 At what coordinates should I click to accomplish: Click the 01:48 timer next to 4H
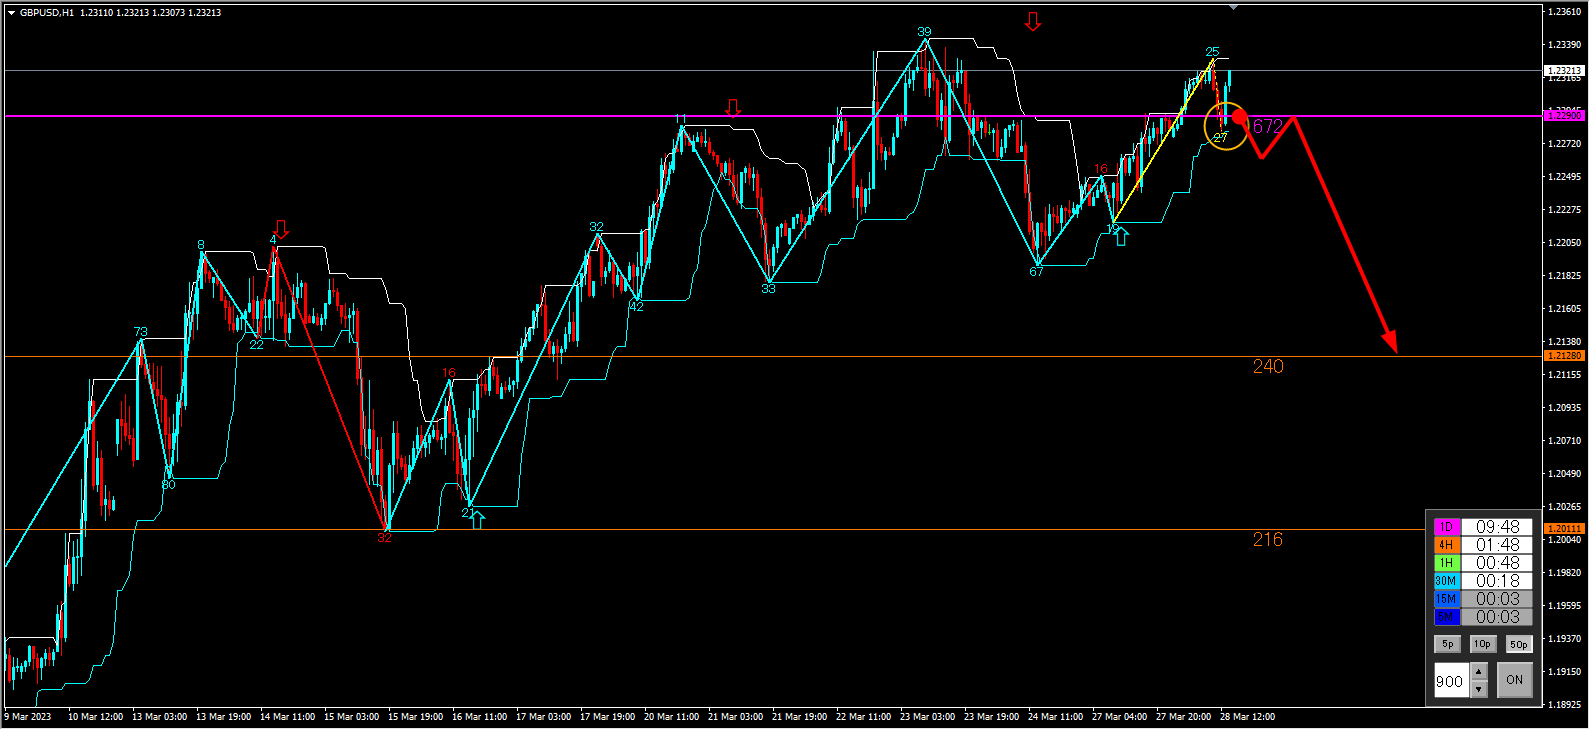click(1497, 545)
